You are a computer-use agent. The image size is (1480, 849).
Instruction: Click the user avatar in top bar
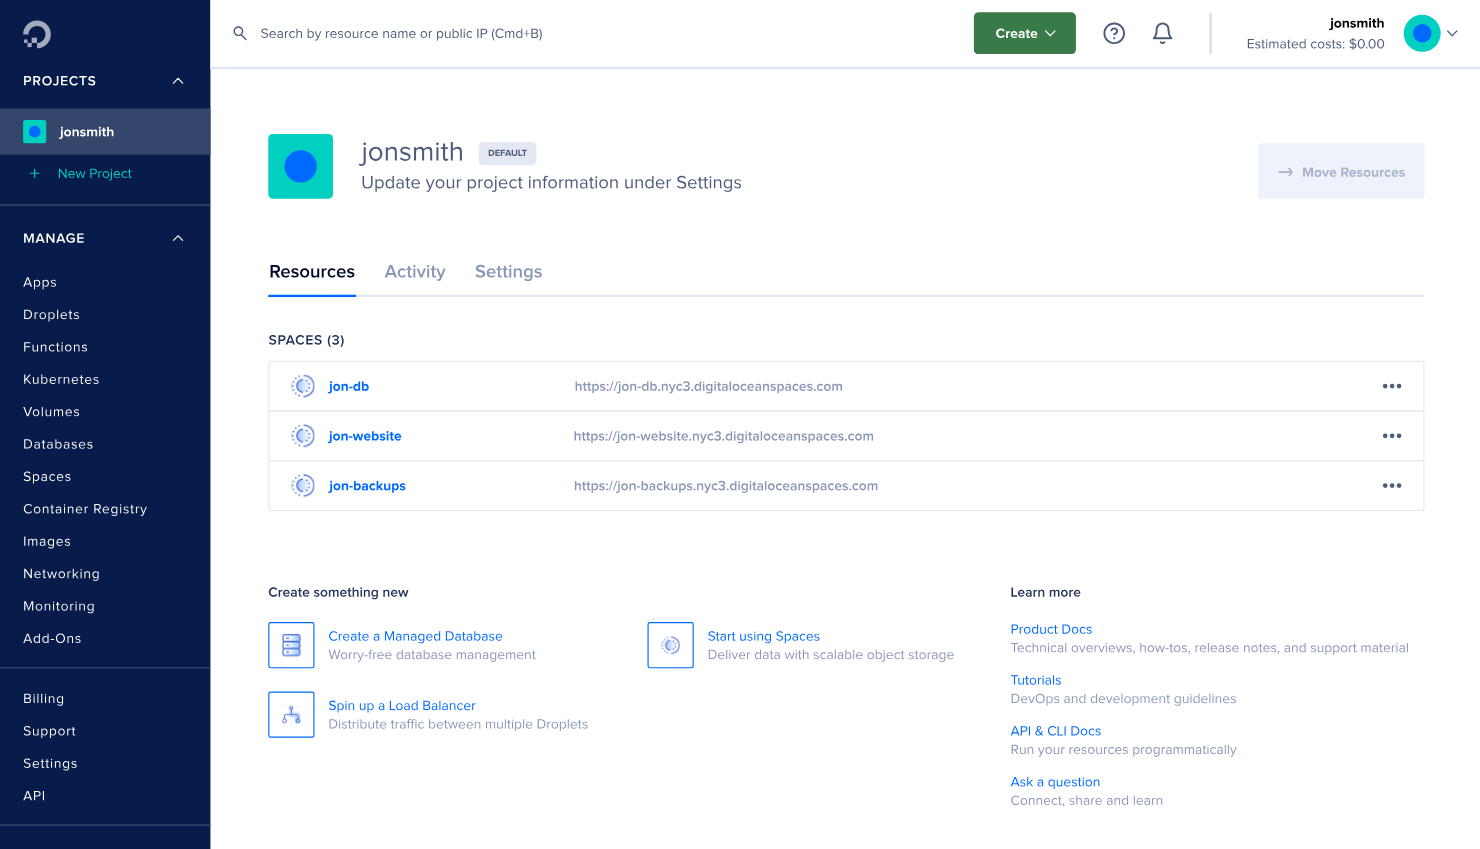(1422, 33)
